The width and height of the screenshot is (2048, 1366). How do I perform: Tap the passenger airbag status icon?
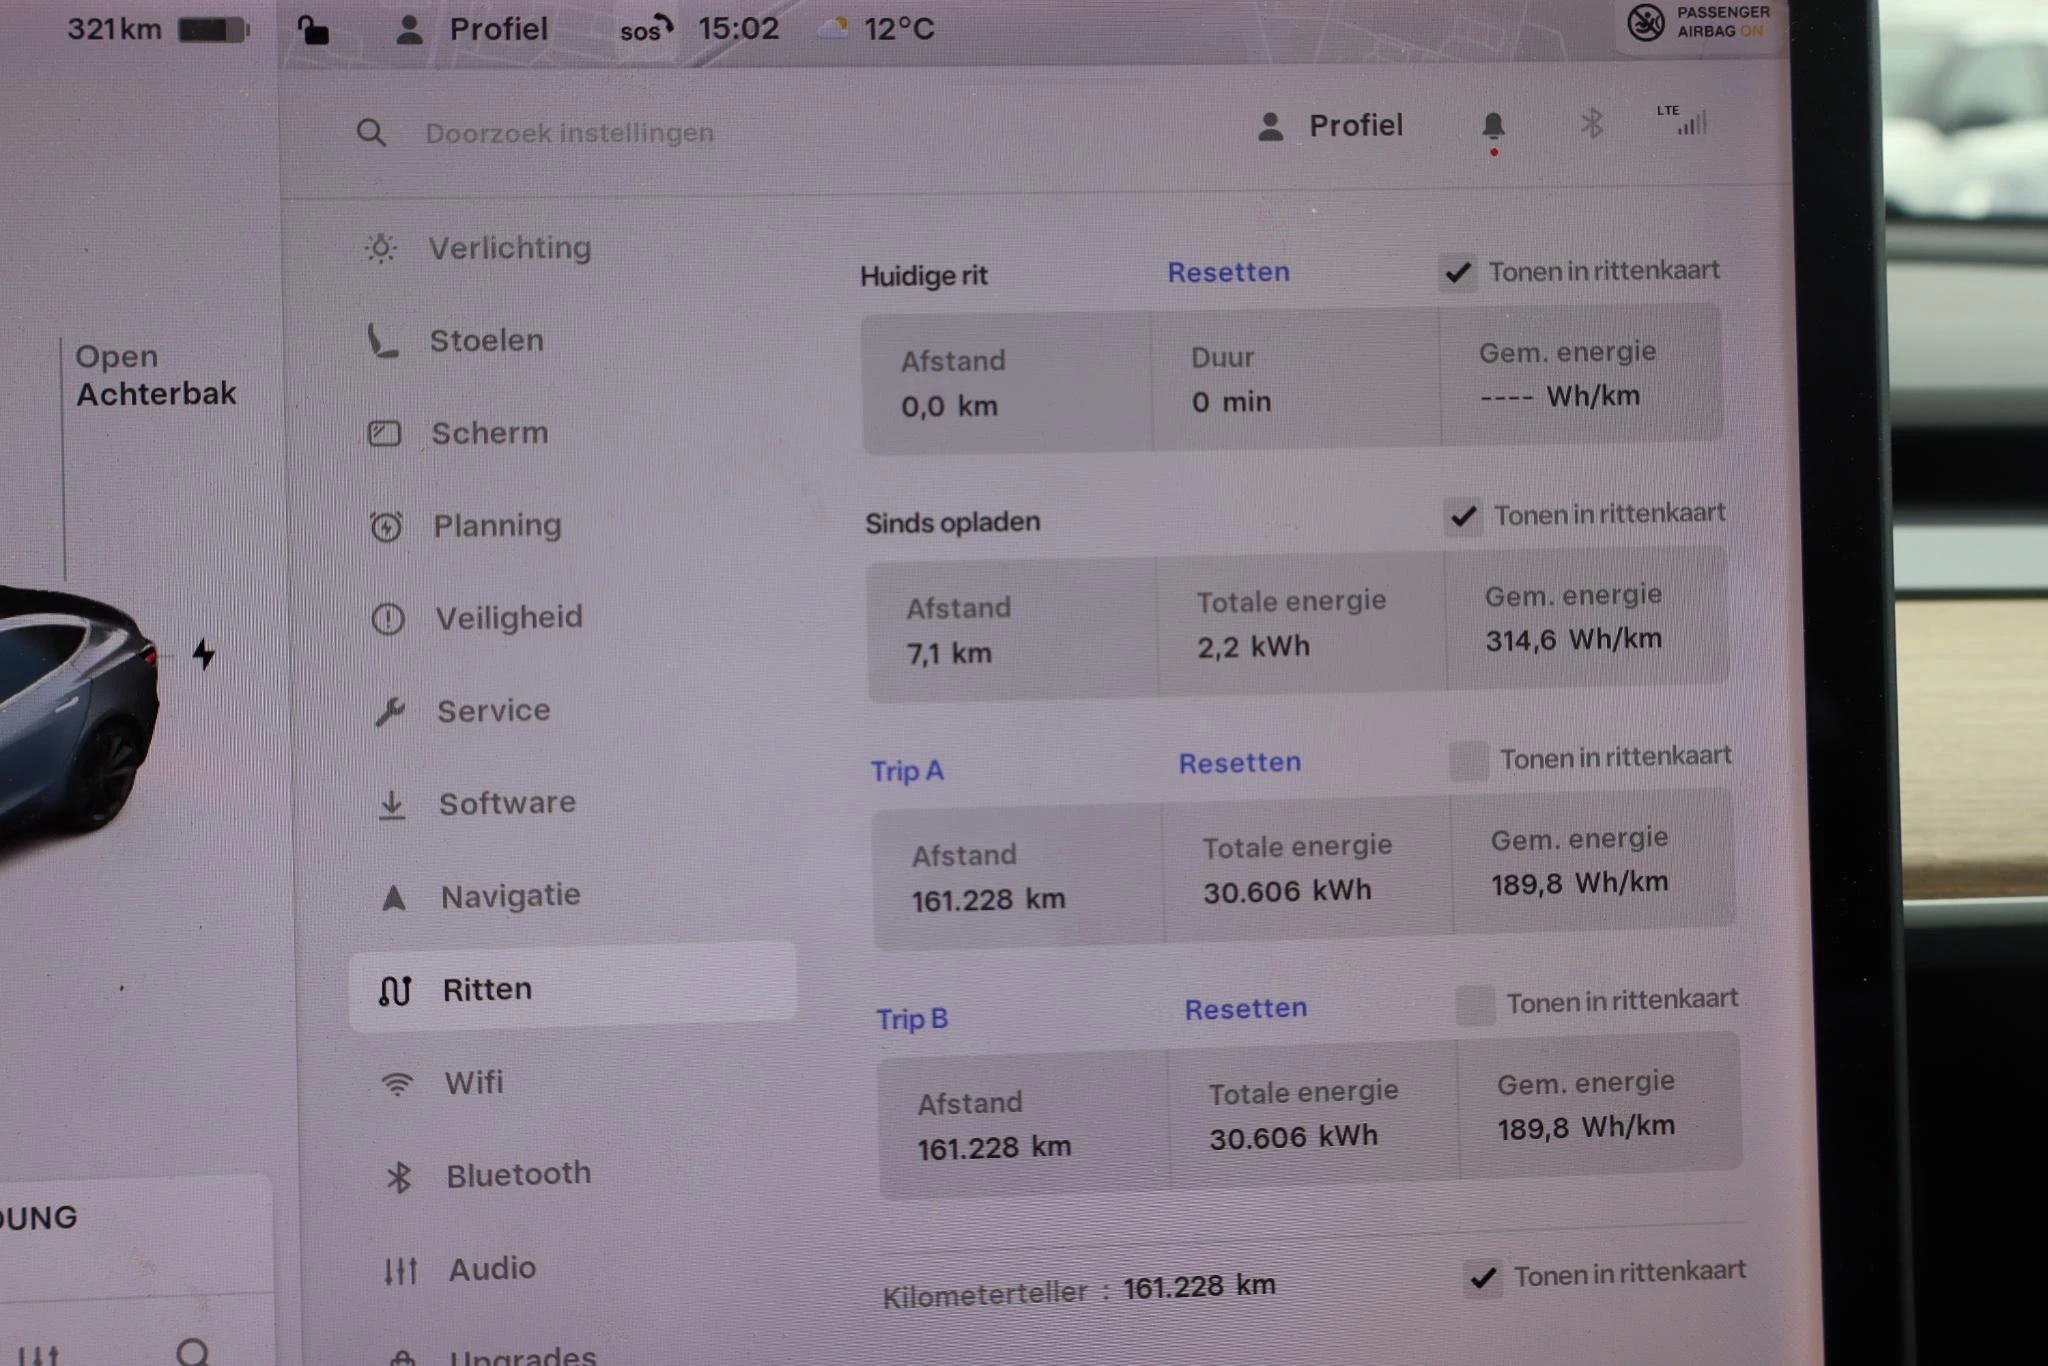pos(1645,22)
